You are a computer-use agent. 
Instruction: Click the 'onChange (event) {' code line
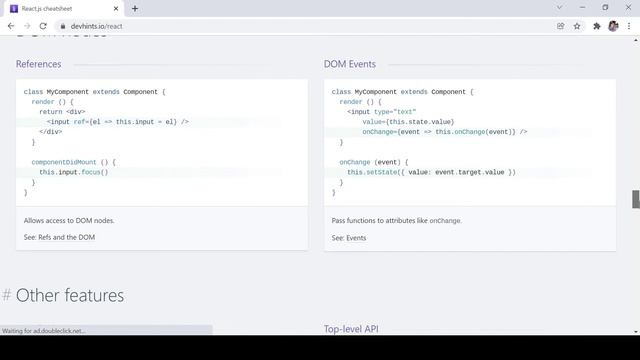point(374,162)
